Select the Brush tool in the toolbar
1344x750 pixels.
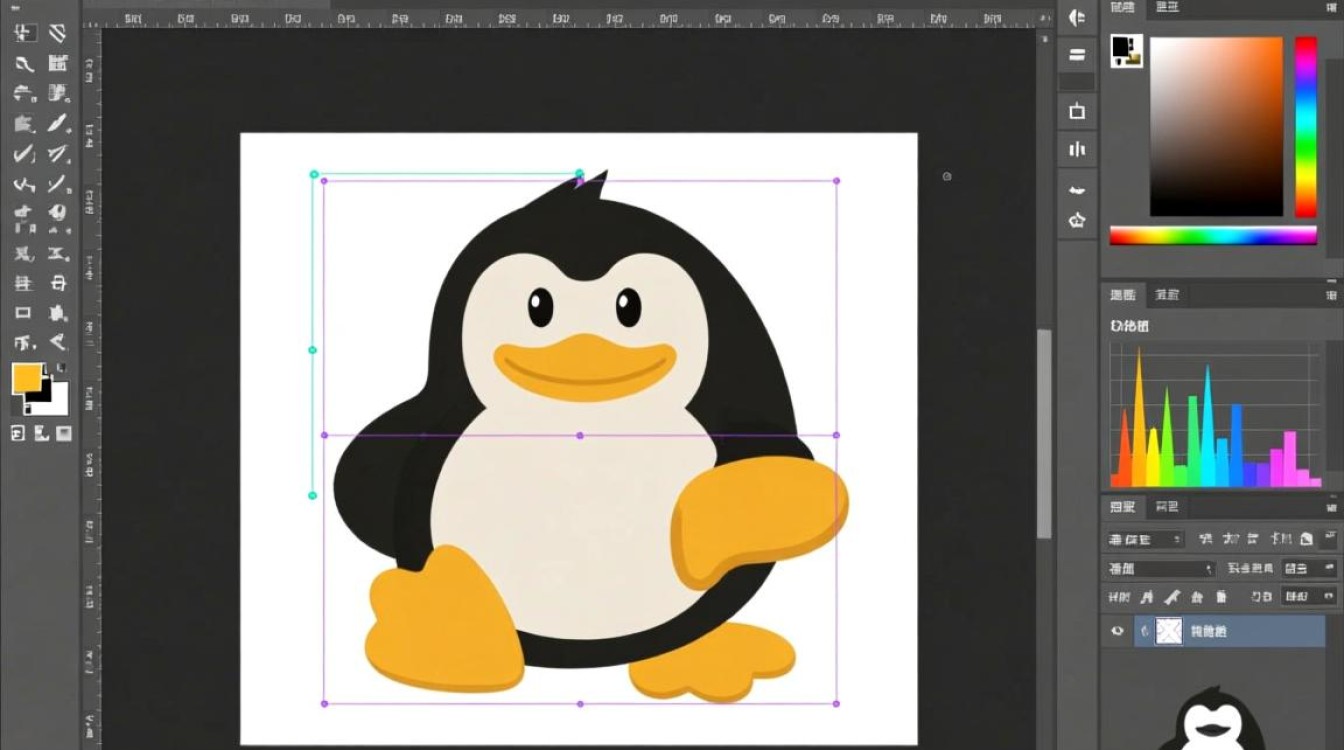[57, 125]
